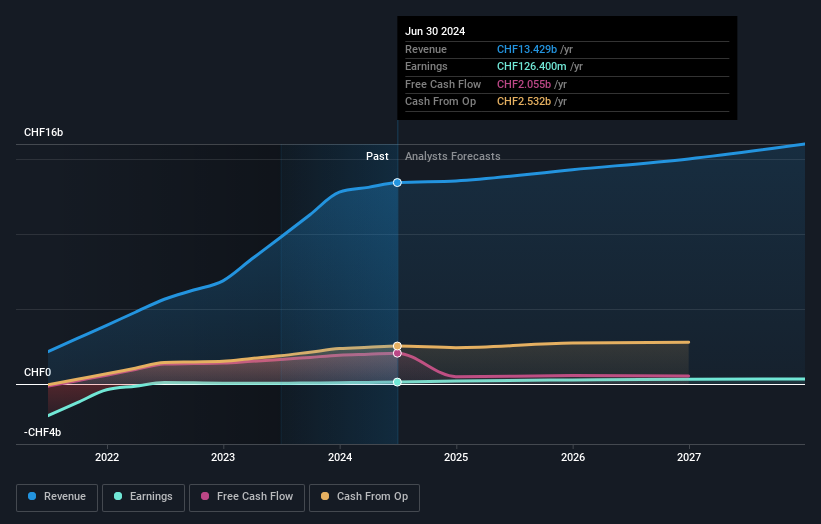Screen dimensions: 821x524
Task: Click the Cash From Op label in tooltip
Action: pyautogui.click(x=440, y=102)
